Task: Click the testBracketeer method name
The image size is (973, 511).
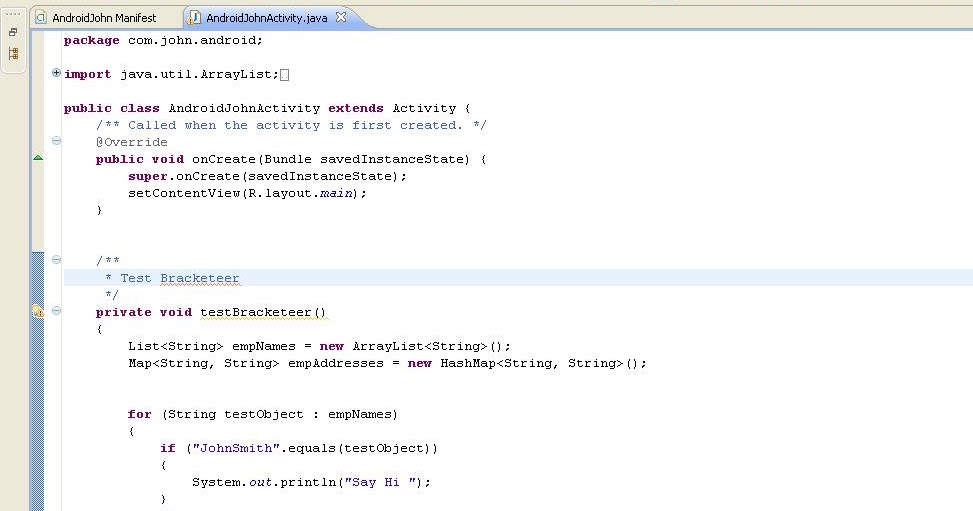Action: [256, 312]
